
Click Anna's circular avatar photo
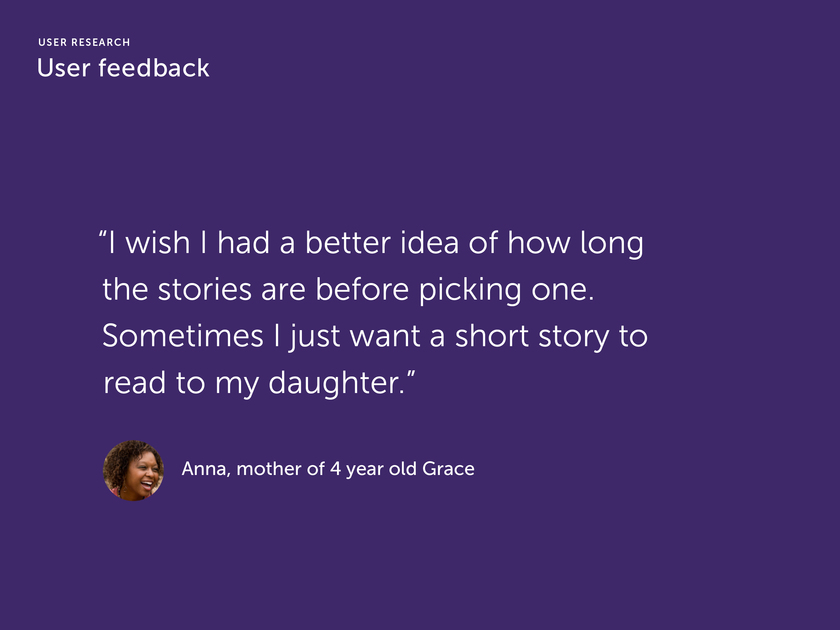click(133, 470)
